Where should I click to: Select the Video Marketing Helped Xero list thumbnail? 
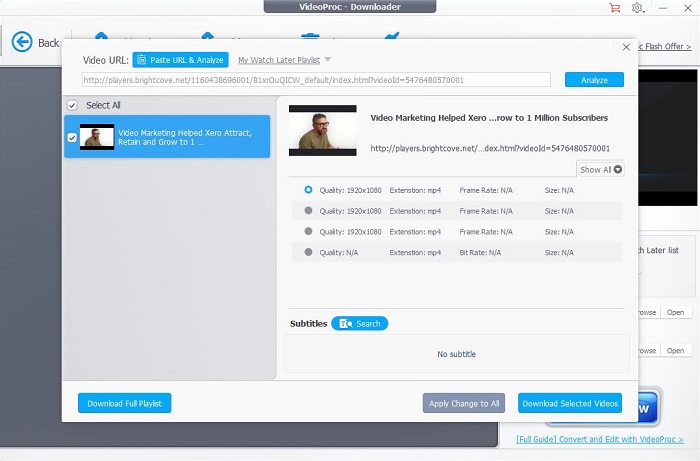(x=97, y=137)
